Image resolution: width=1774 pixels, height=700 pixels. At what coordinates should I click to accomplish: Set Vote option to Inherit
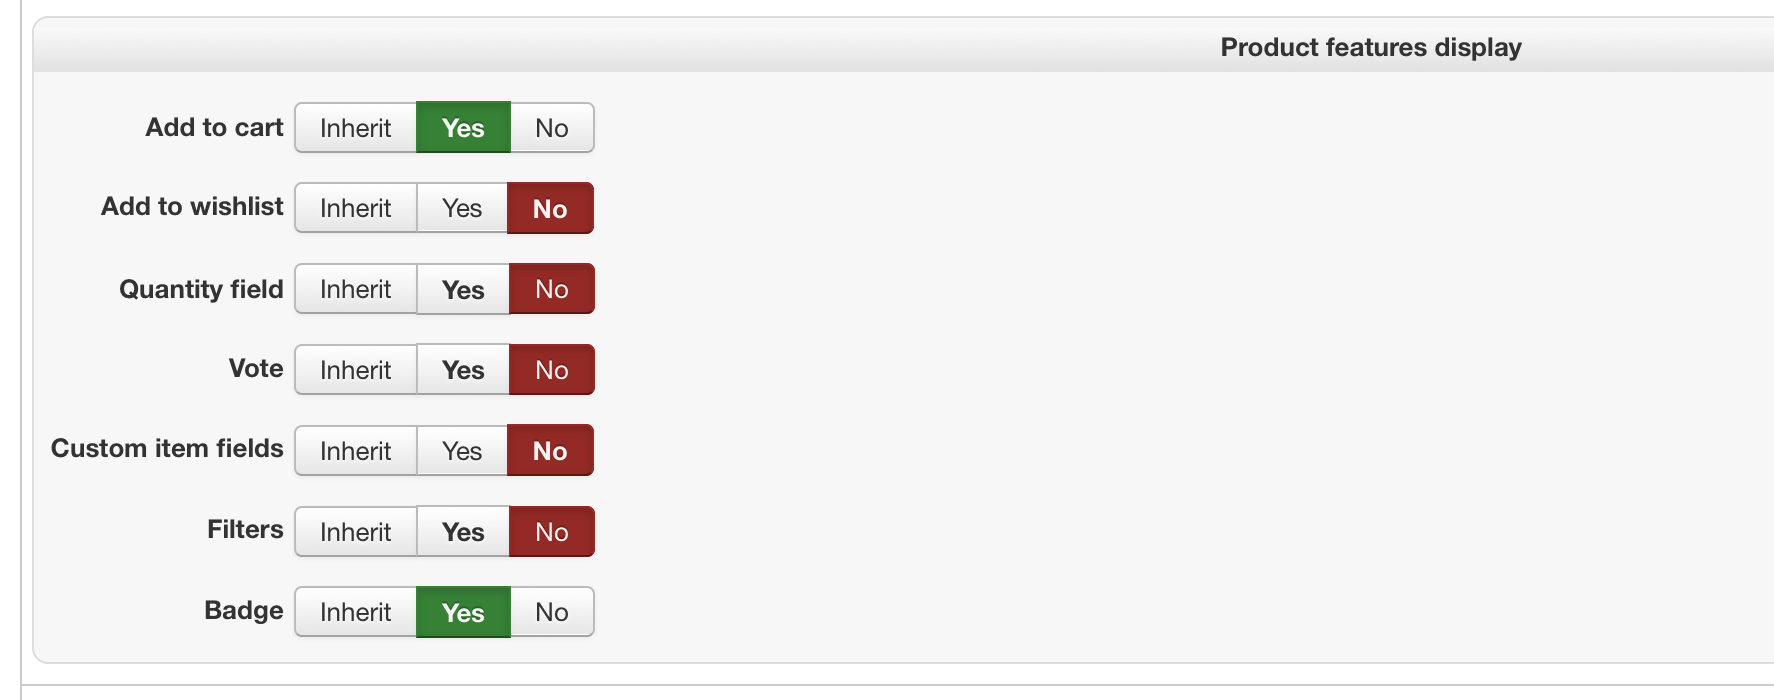click(355, 370)
